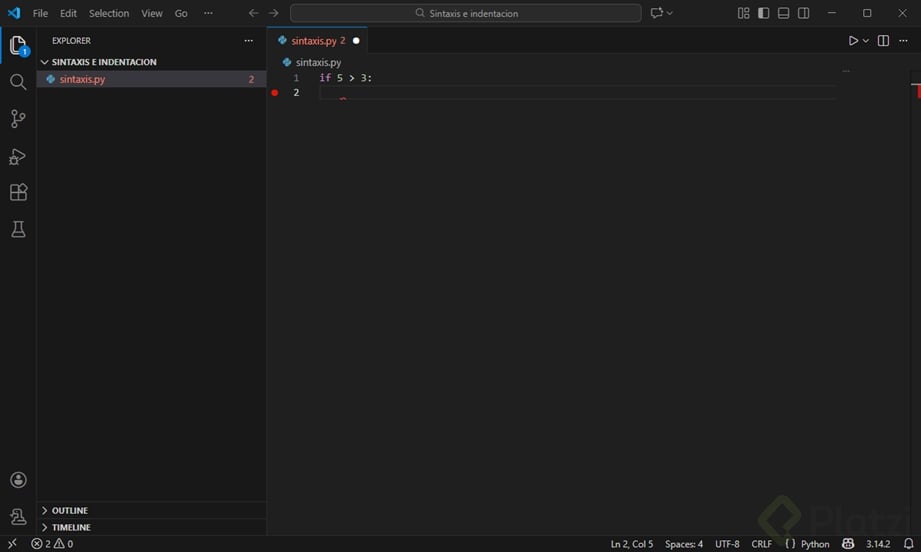
Task: Open the Accounts icon in activity bar
Action: click(x=18, y=480)
